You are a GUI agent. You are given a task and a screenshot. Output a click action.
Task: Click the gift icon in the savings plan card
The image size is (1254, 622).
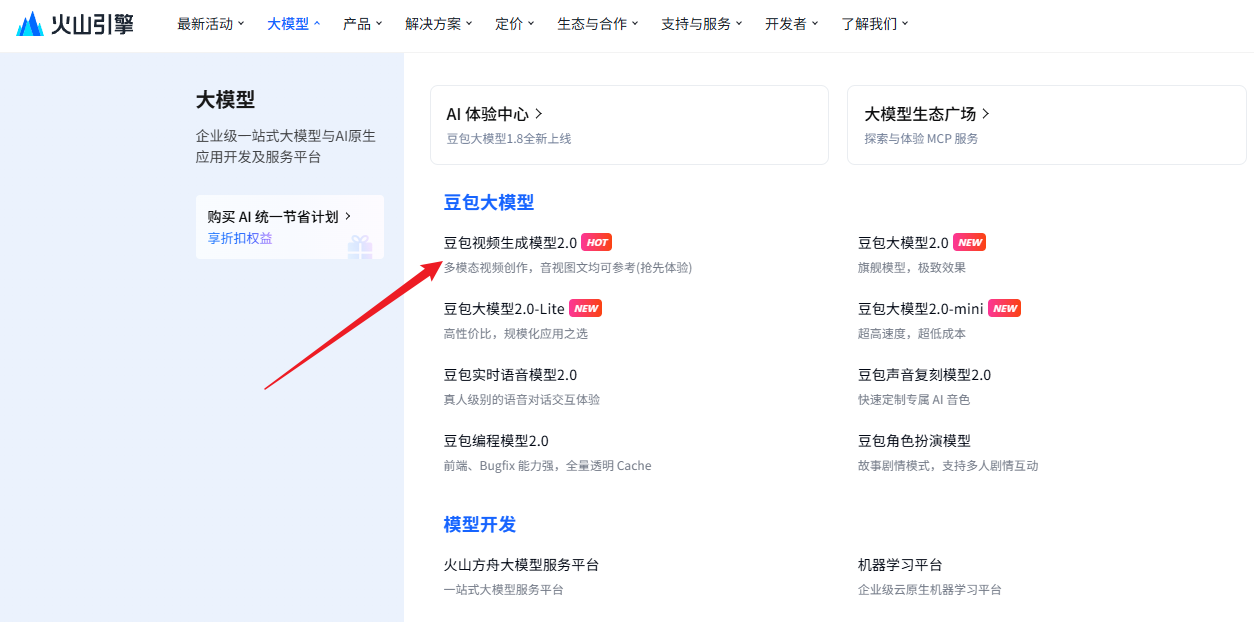[x=360, y=246]
